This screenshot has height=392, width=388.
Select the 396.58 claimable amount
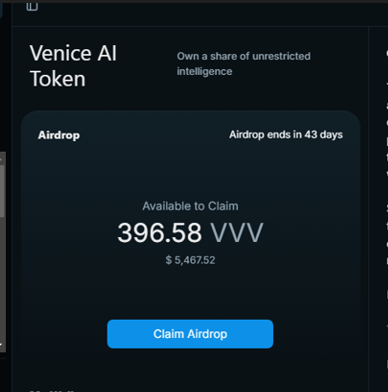coord(159,233)
